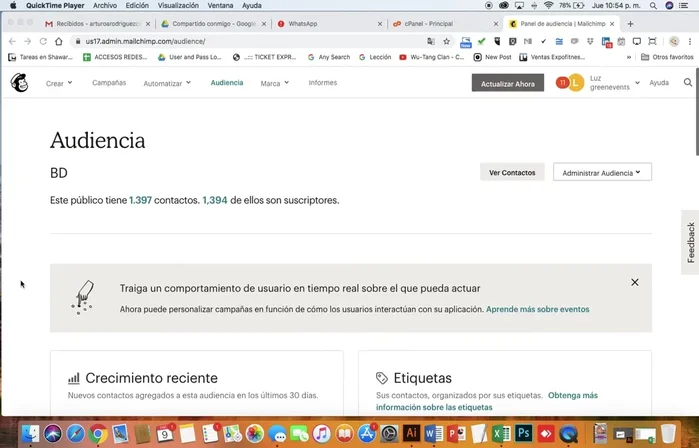Viewport: 699px width, 448px height.
Task: Open Photoshop from the Dock
Action: (x=523, y=433)
